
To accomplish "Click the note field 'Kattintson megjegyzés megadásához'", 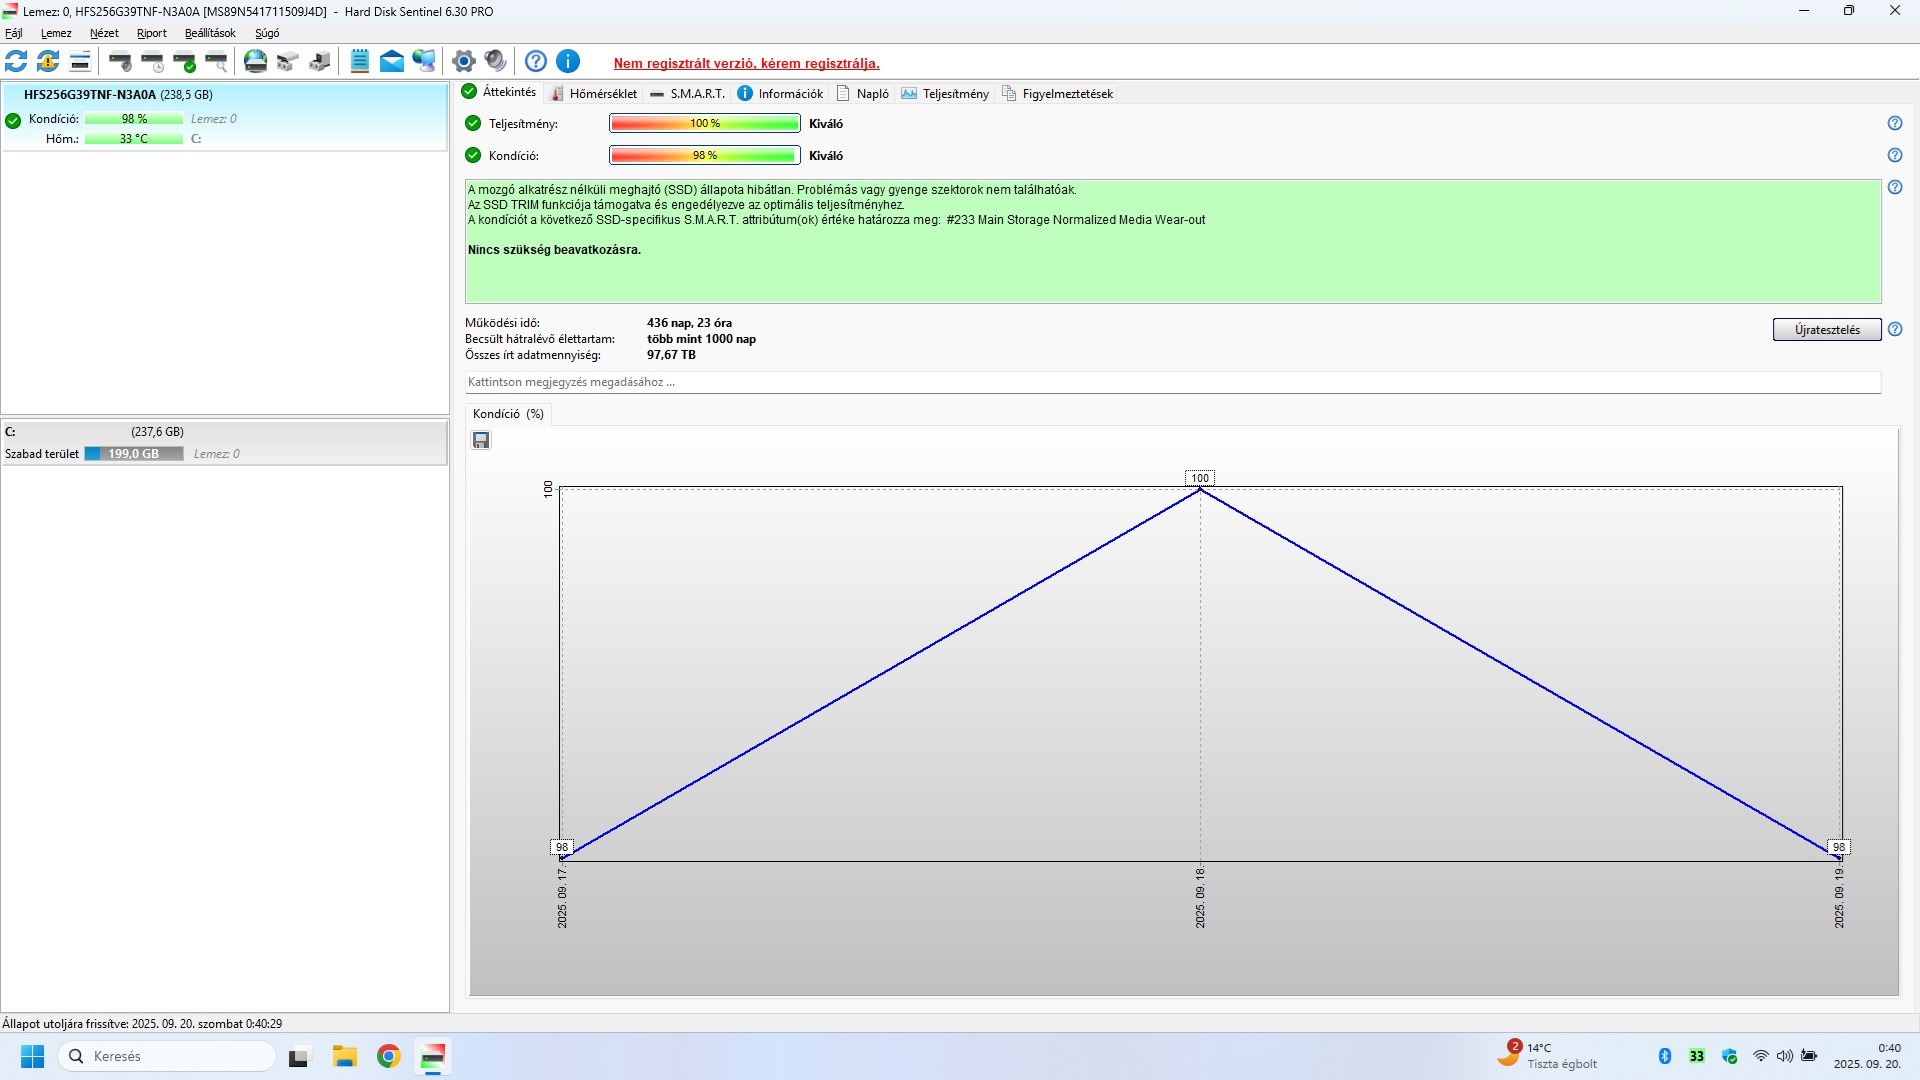I will click(1172, 383).
